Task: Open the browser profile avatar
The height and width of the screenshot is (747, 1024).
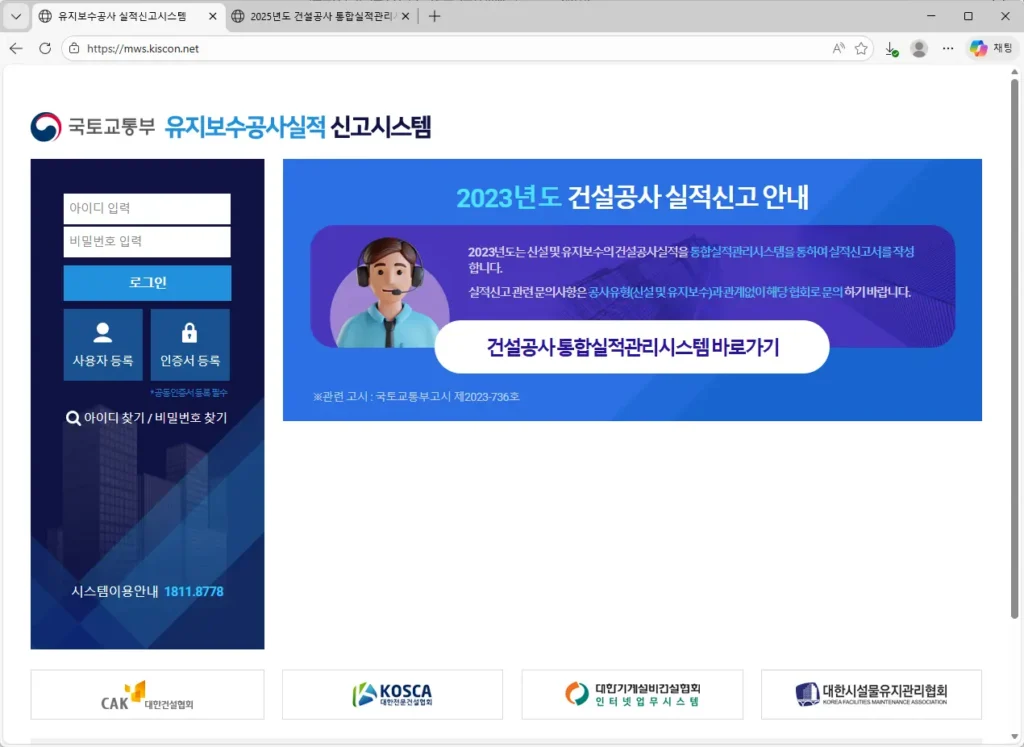Action: 919,48
